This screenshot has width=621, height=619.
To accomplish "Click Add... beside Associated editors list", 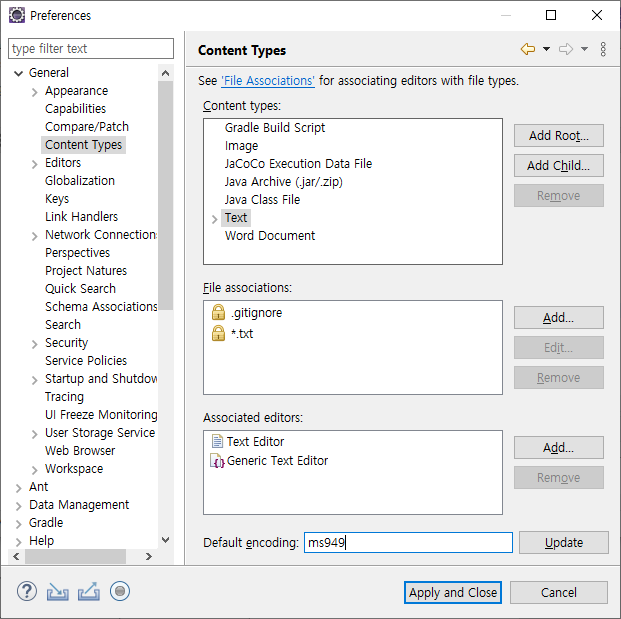I will point(559,448).
